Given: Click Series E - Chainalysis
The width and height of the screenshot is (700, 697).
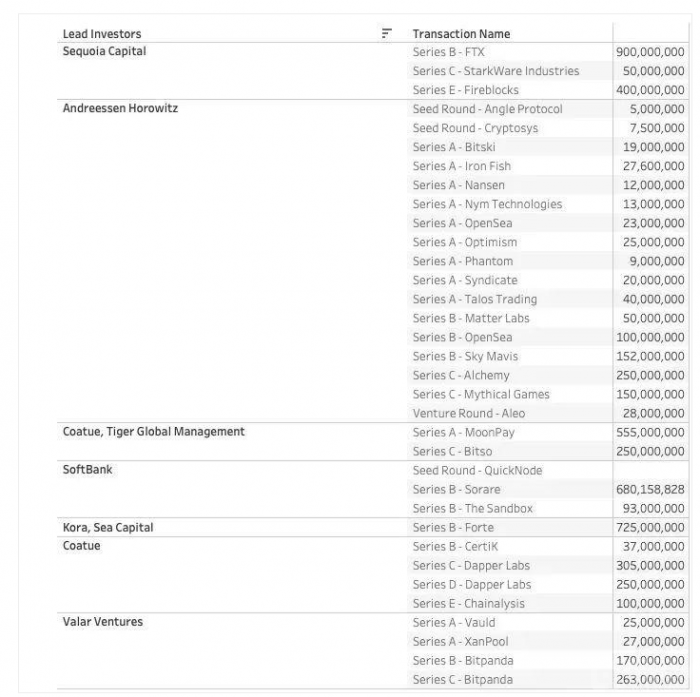Looking at the screenshot, I should 468,604.
